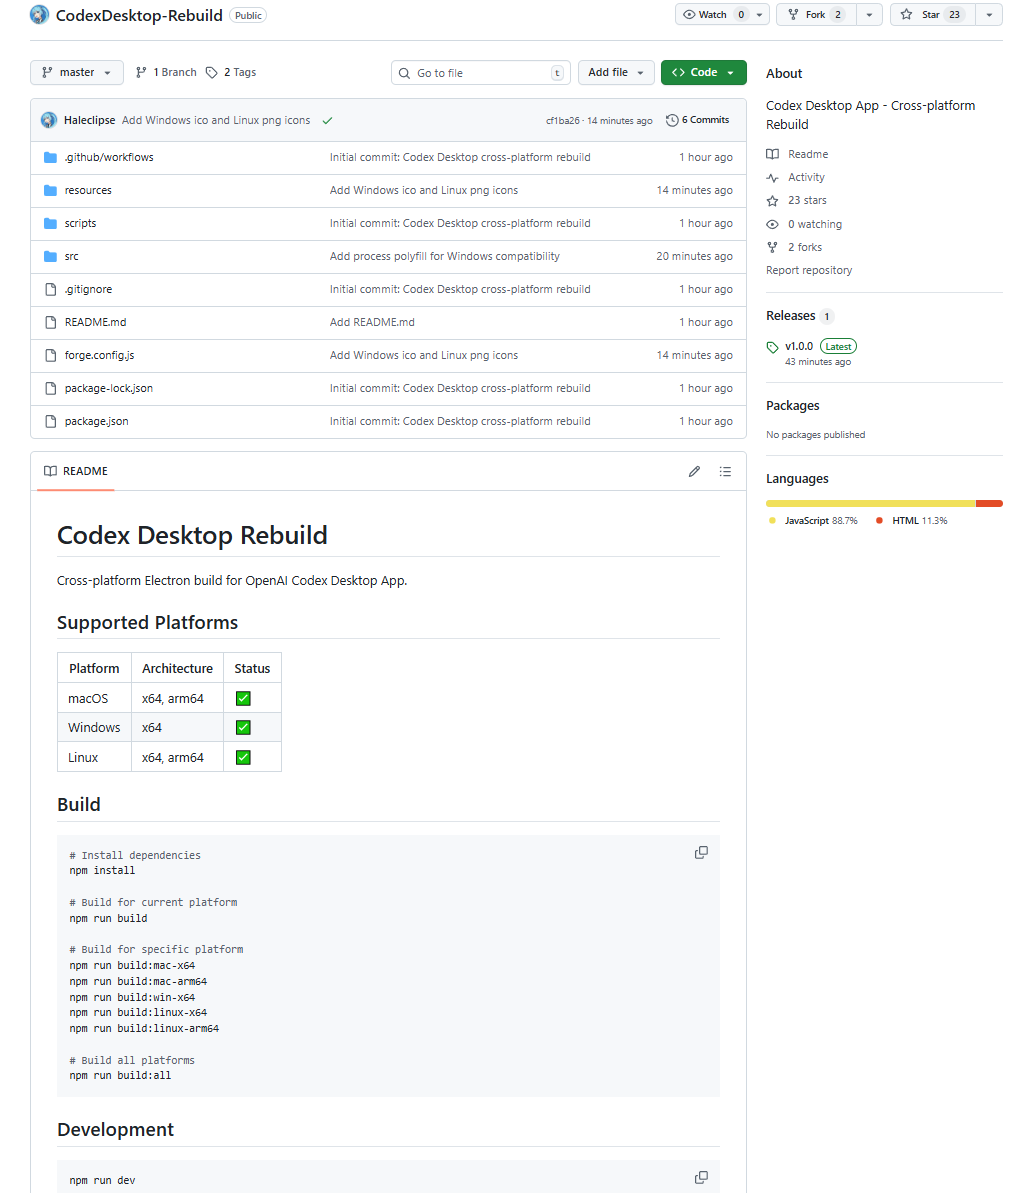Click Haleclipse's avatar in commit row
The width and height of the screenshot is (1032, 1193).
click(x=48, y=120)
